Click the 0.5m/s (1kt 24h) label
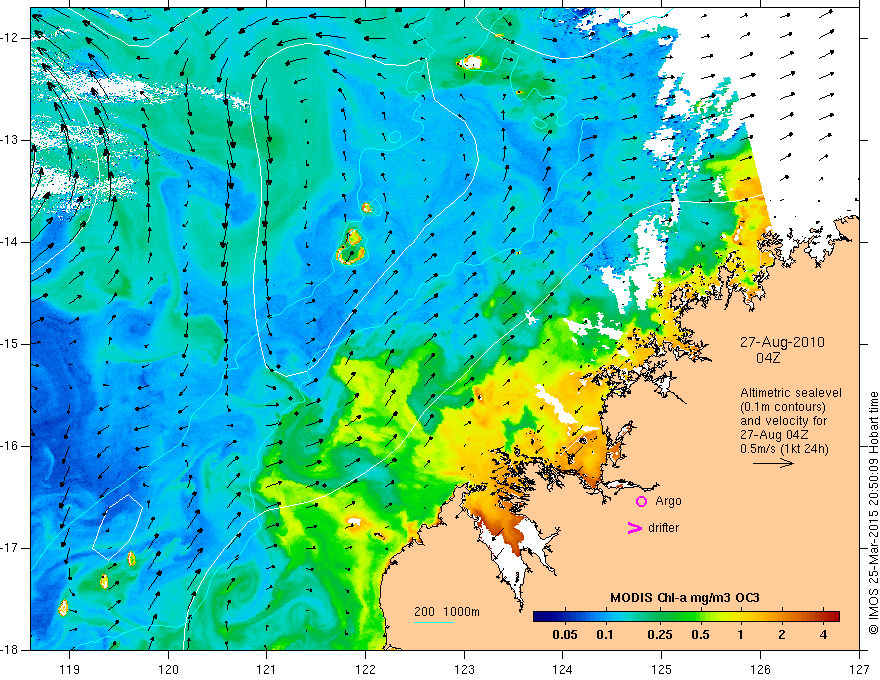880x680 pixels. [x=784, y=449]
